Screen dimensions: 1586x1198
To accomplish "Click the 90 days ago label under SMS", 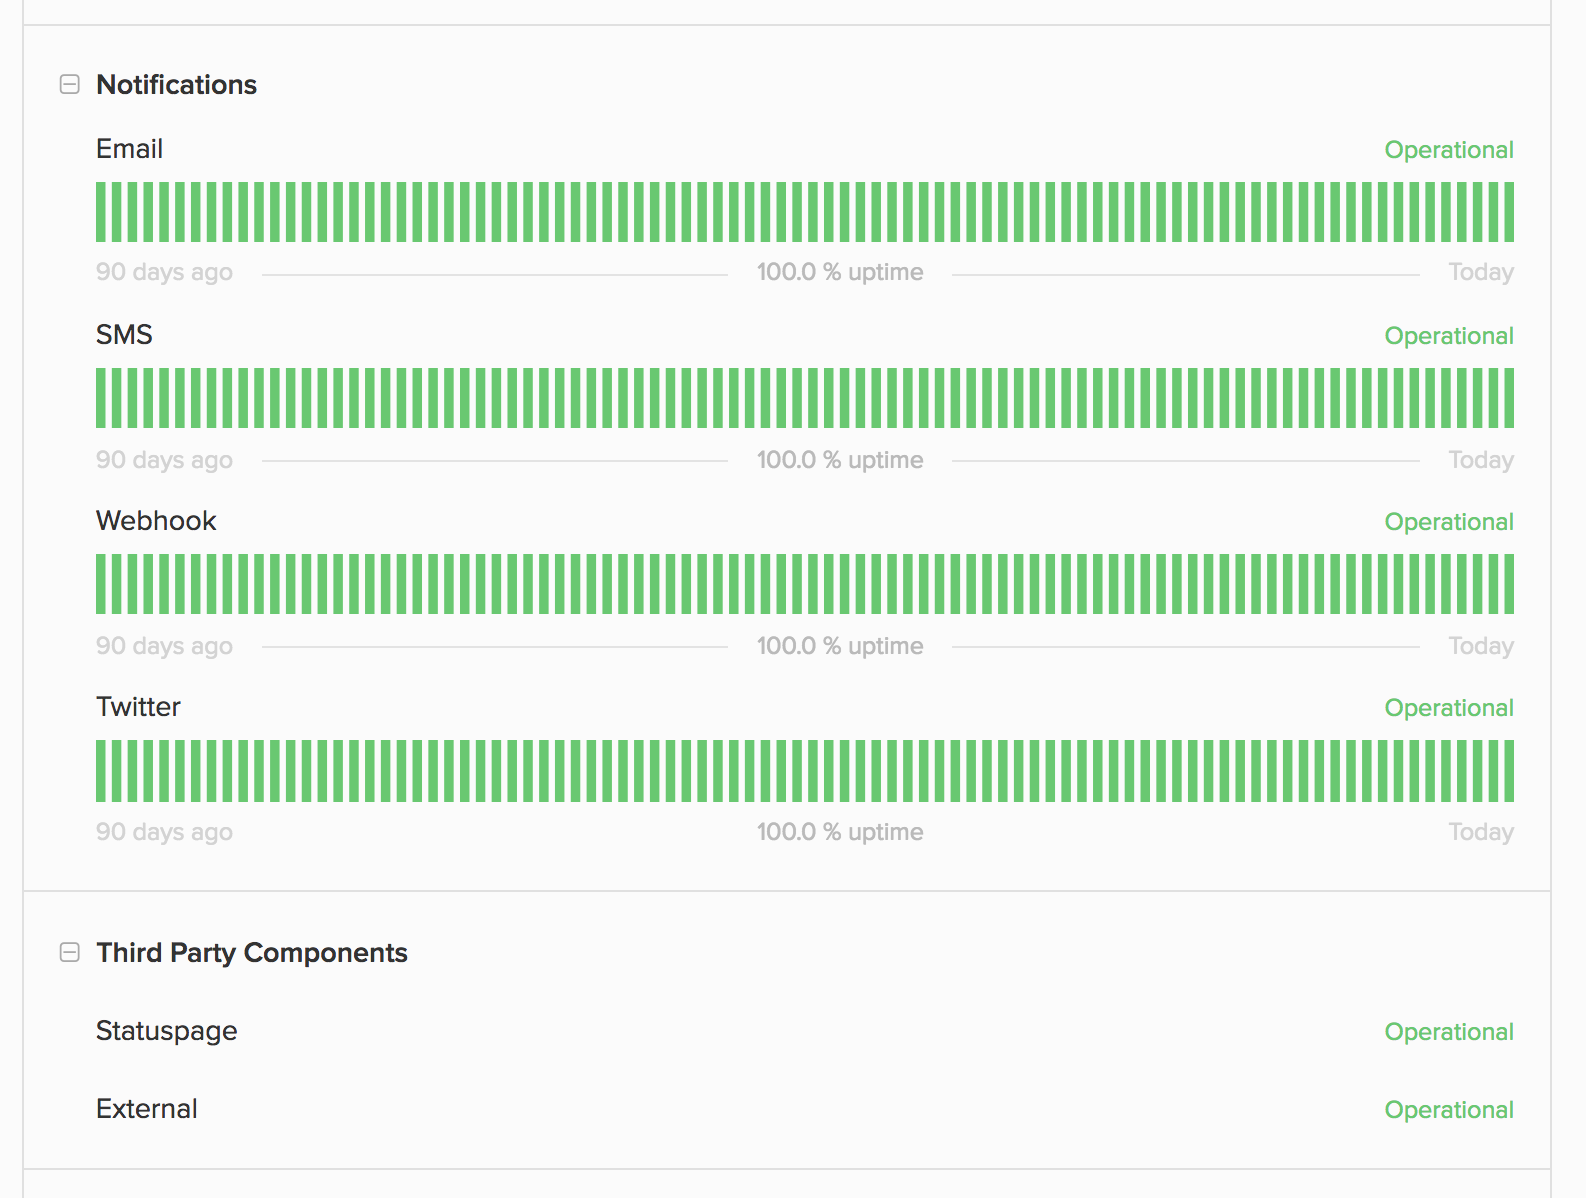I will [164, 459].
